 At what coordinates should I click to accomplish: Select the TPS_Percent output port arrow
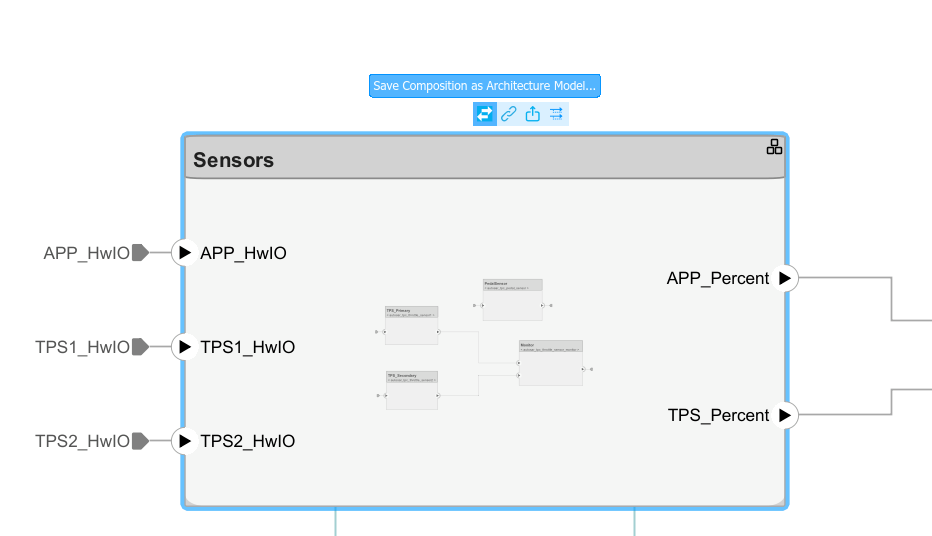pyautogui.click(x=785, y=415)
